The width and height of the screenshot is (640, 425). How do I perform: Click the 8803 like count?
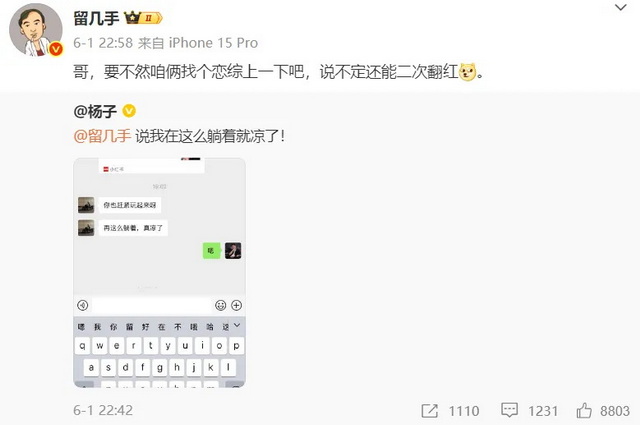[x=615, y=411]
